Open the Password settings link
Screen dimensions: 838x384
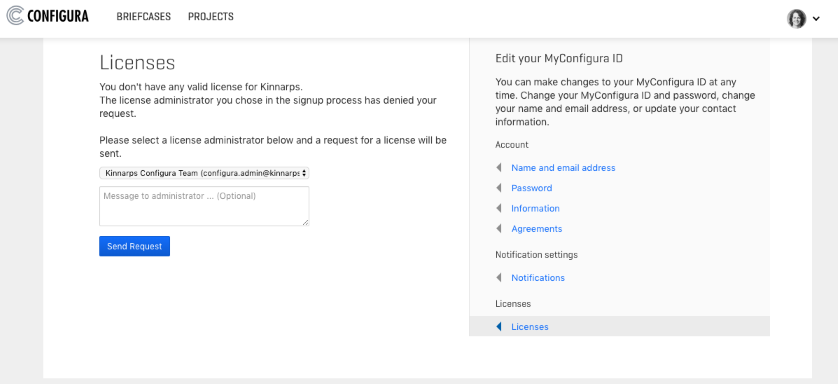tap(531, 188)
